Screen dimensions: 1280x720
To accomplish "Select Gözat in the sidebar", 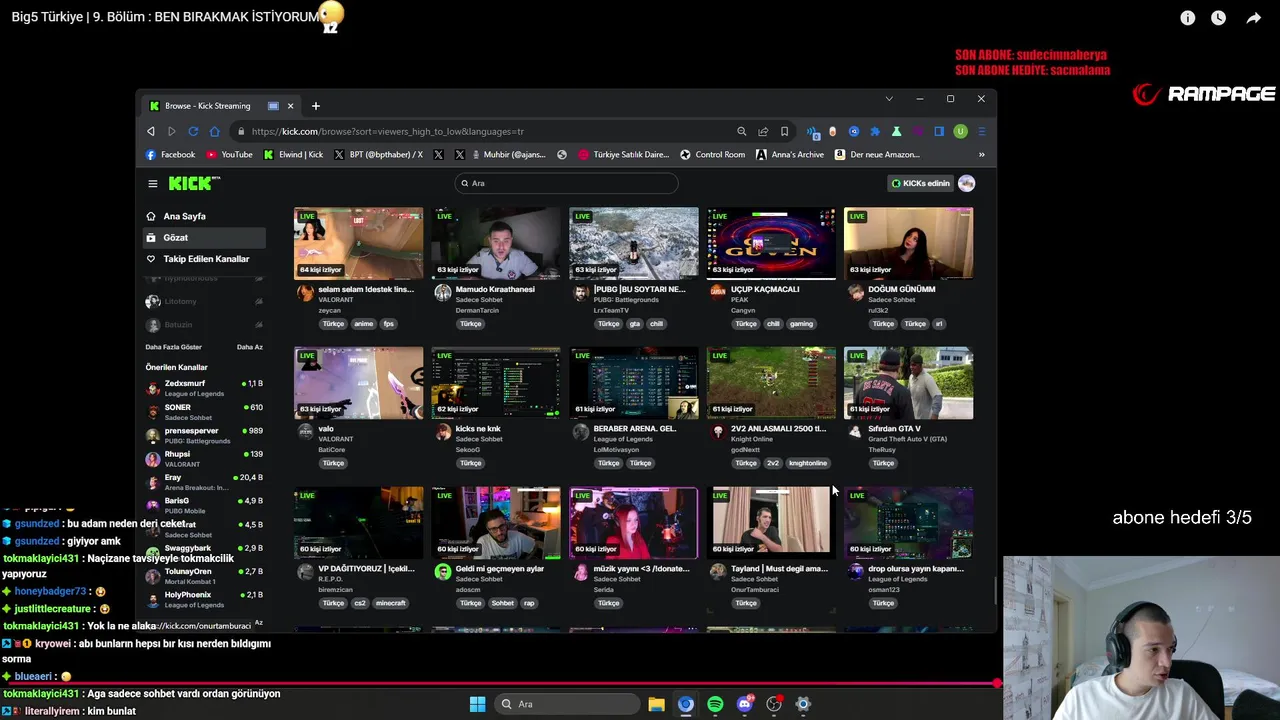I will point(204,238).
